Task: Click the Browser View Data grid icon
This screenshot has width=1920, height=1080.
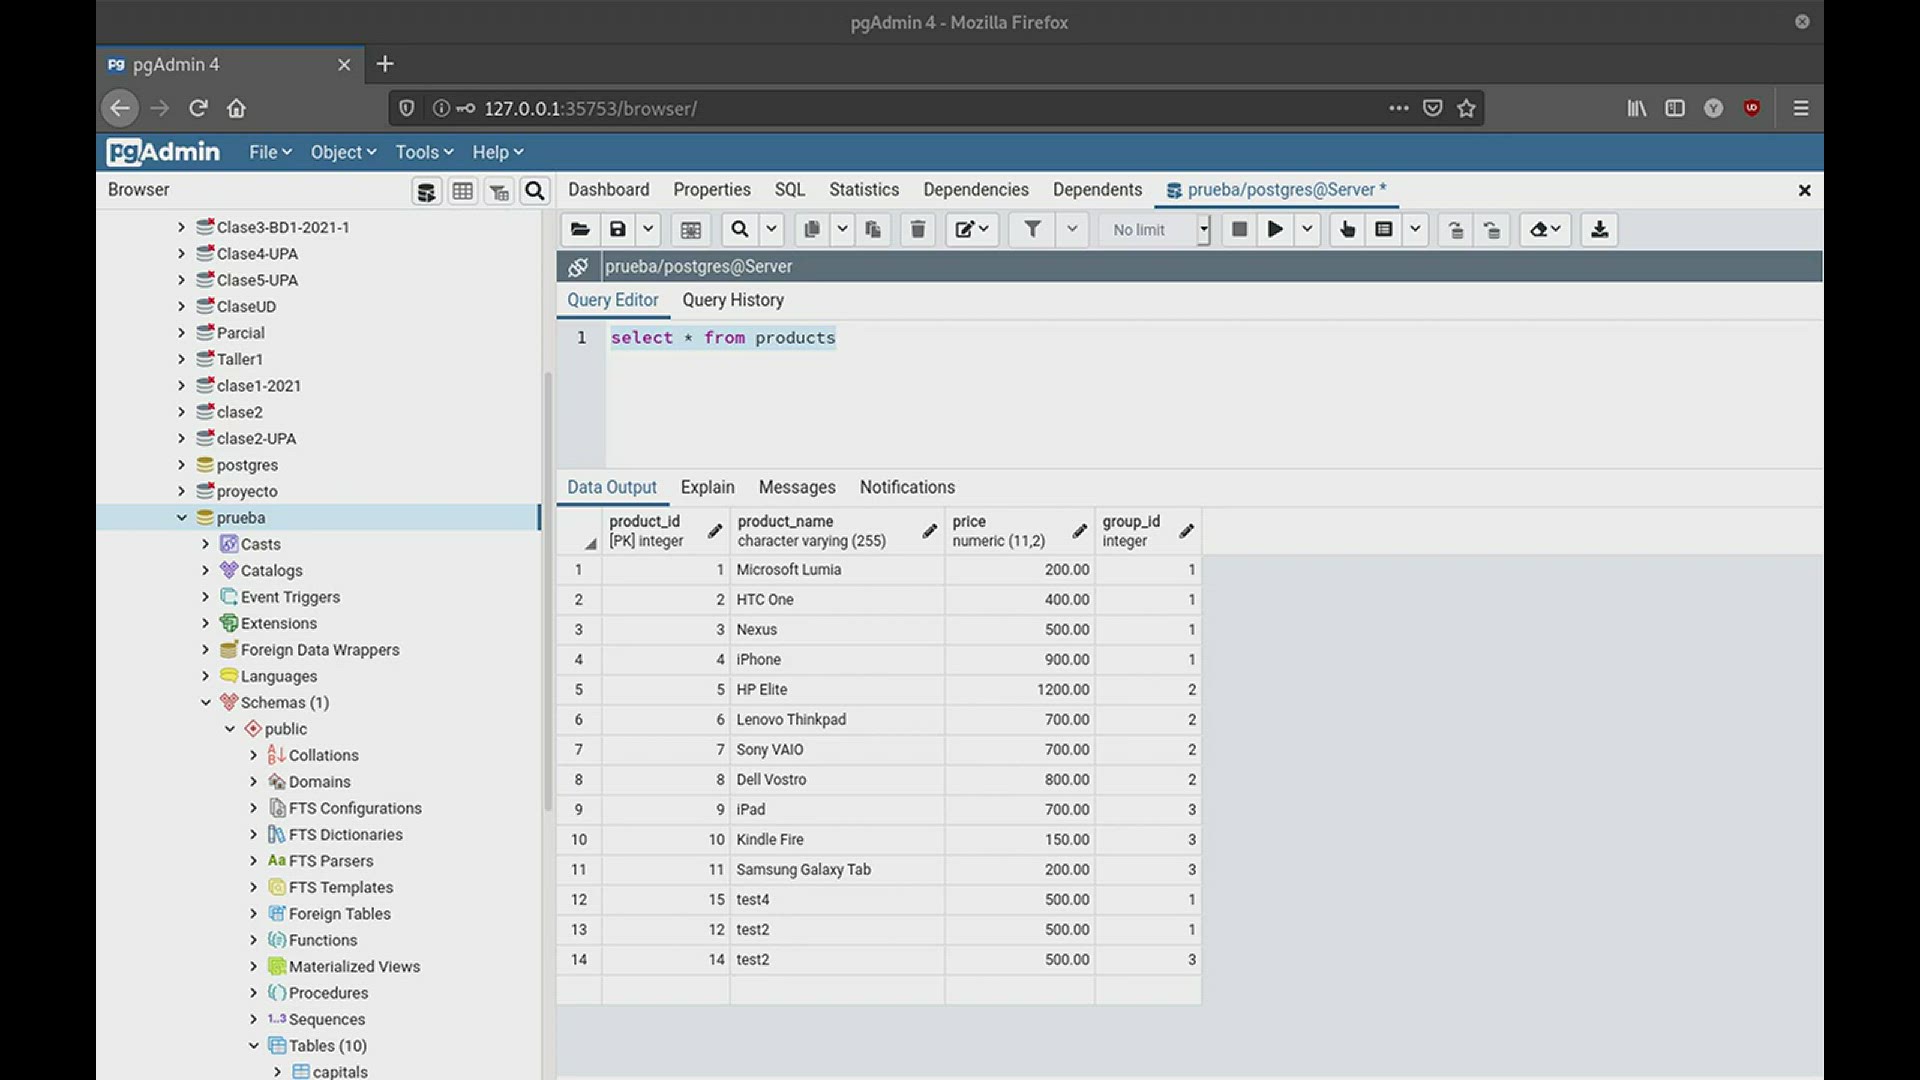Action: 463,191
